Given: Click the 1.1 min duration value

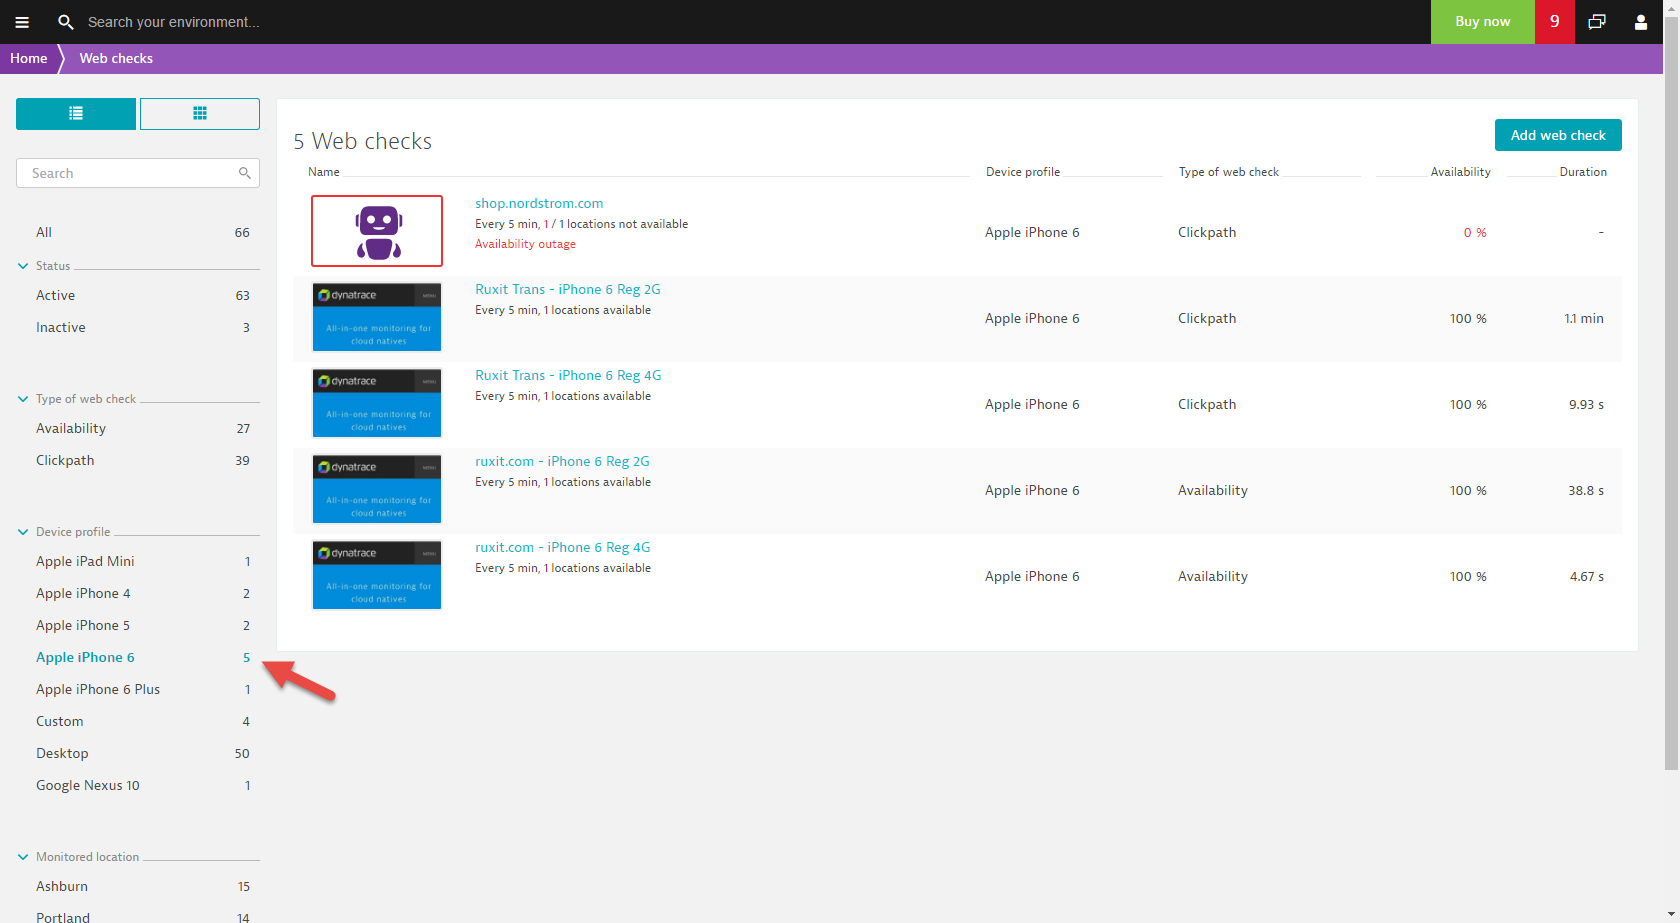Looking at the screenshot, I should (1584, 318).
